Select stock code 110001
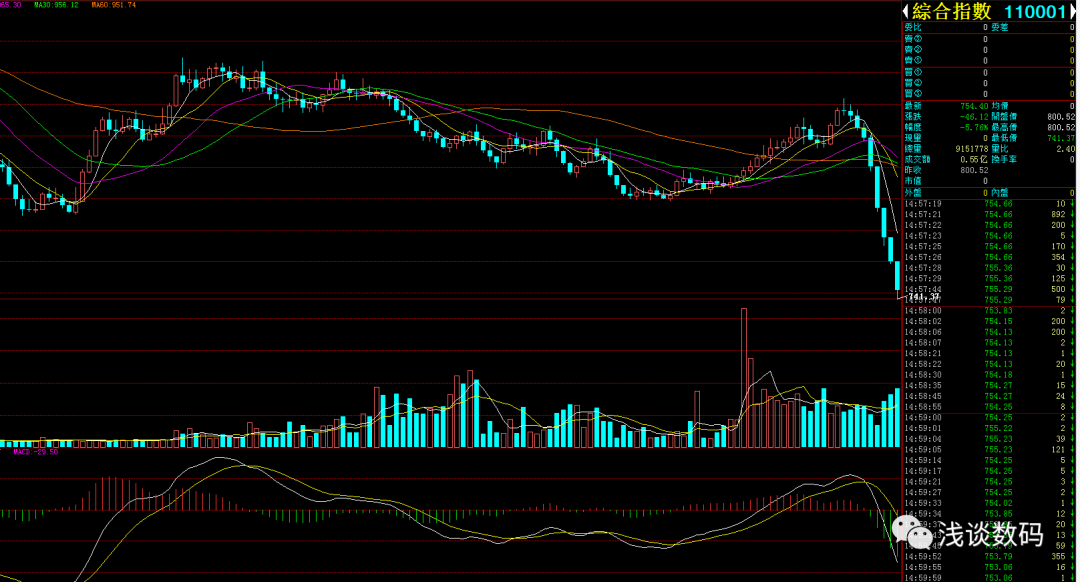Screen dimensions: 1080x582 point(1035,12)
